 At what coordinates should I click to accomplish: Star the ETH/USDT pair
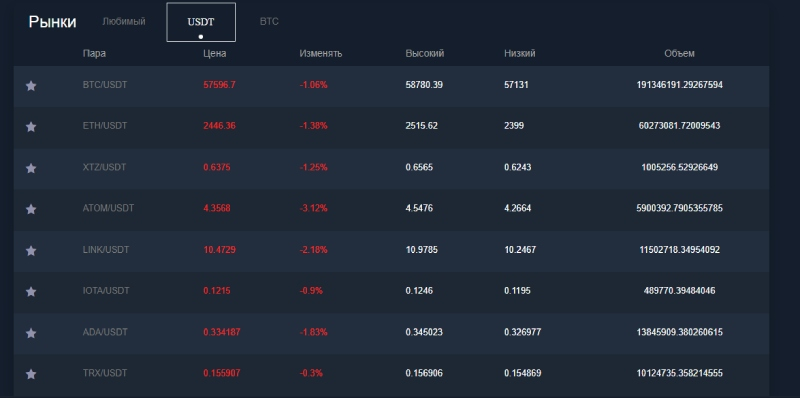[31, 127]
